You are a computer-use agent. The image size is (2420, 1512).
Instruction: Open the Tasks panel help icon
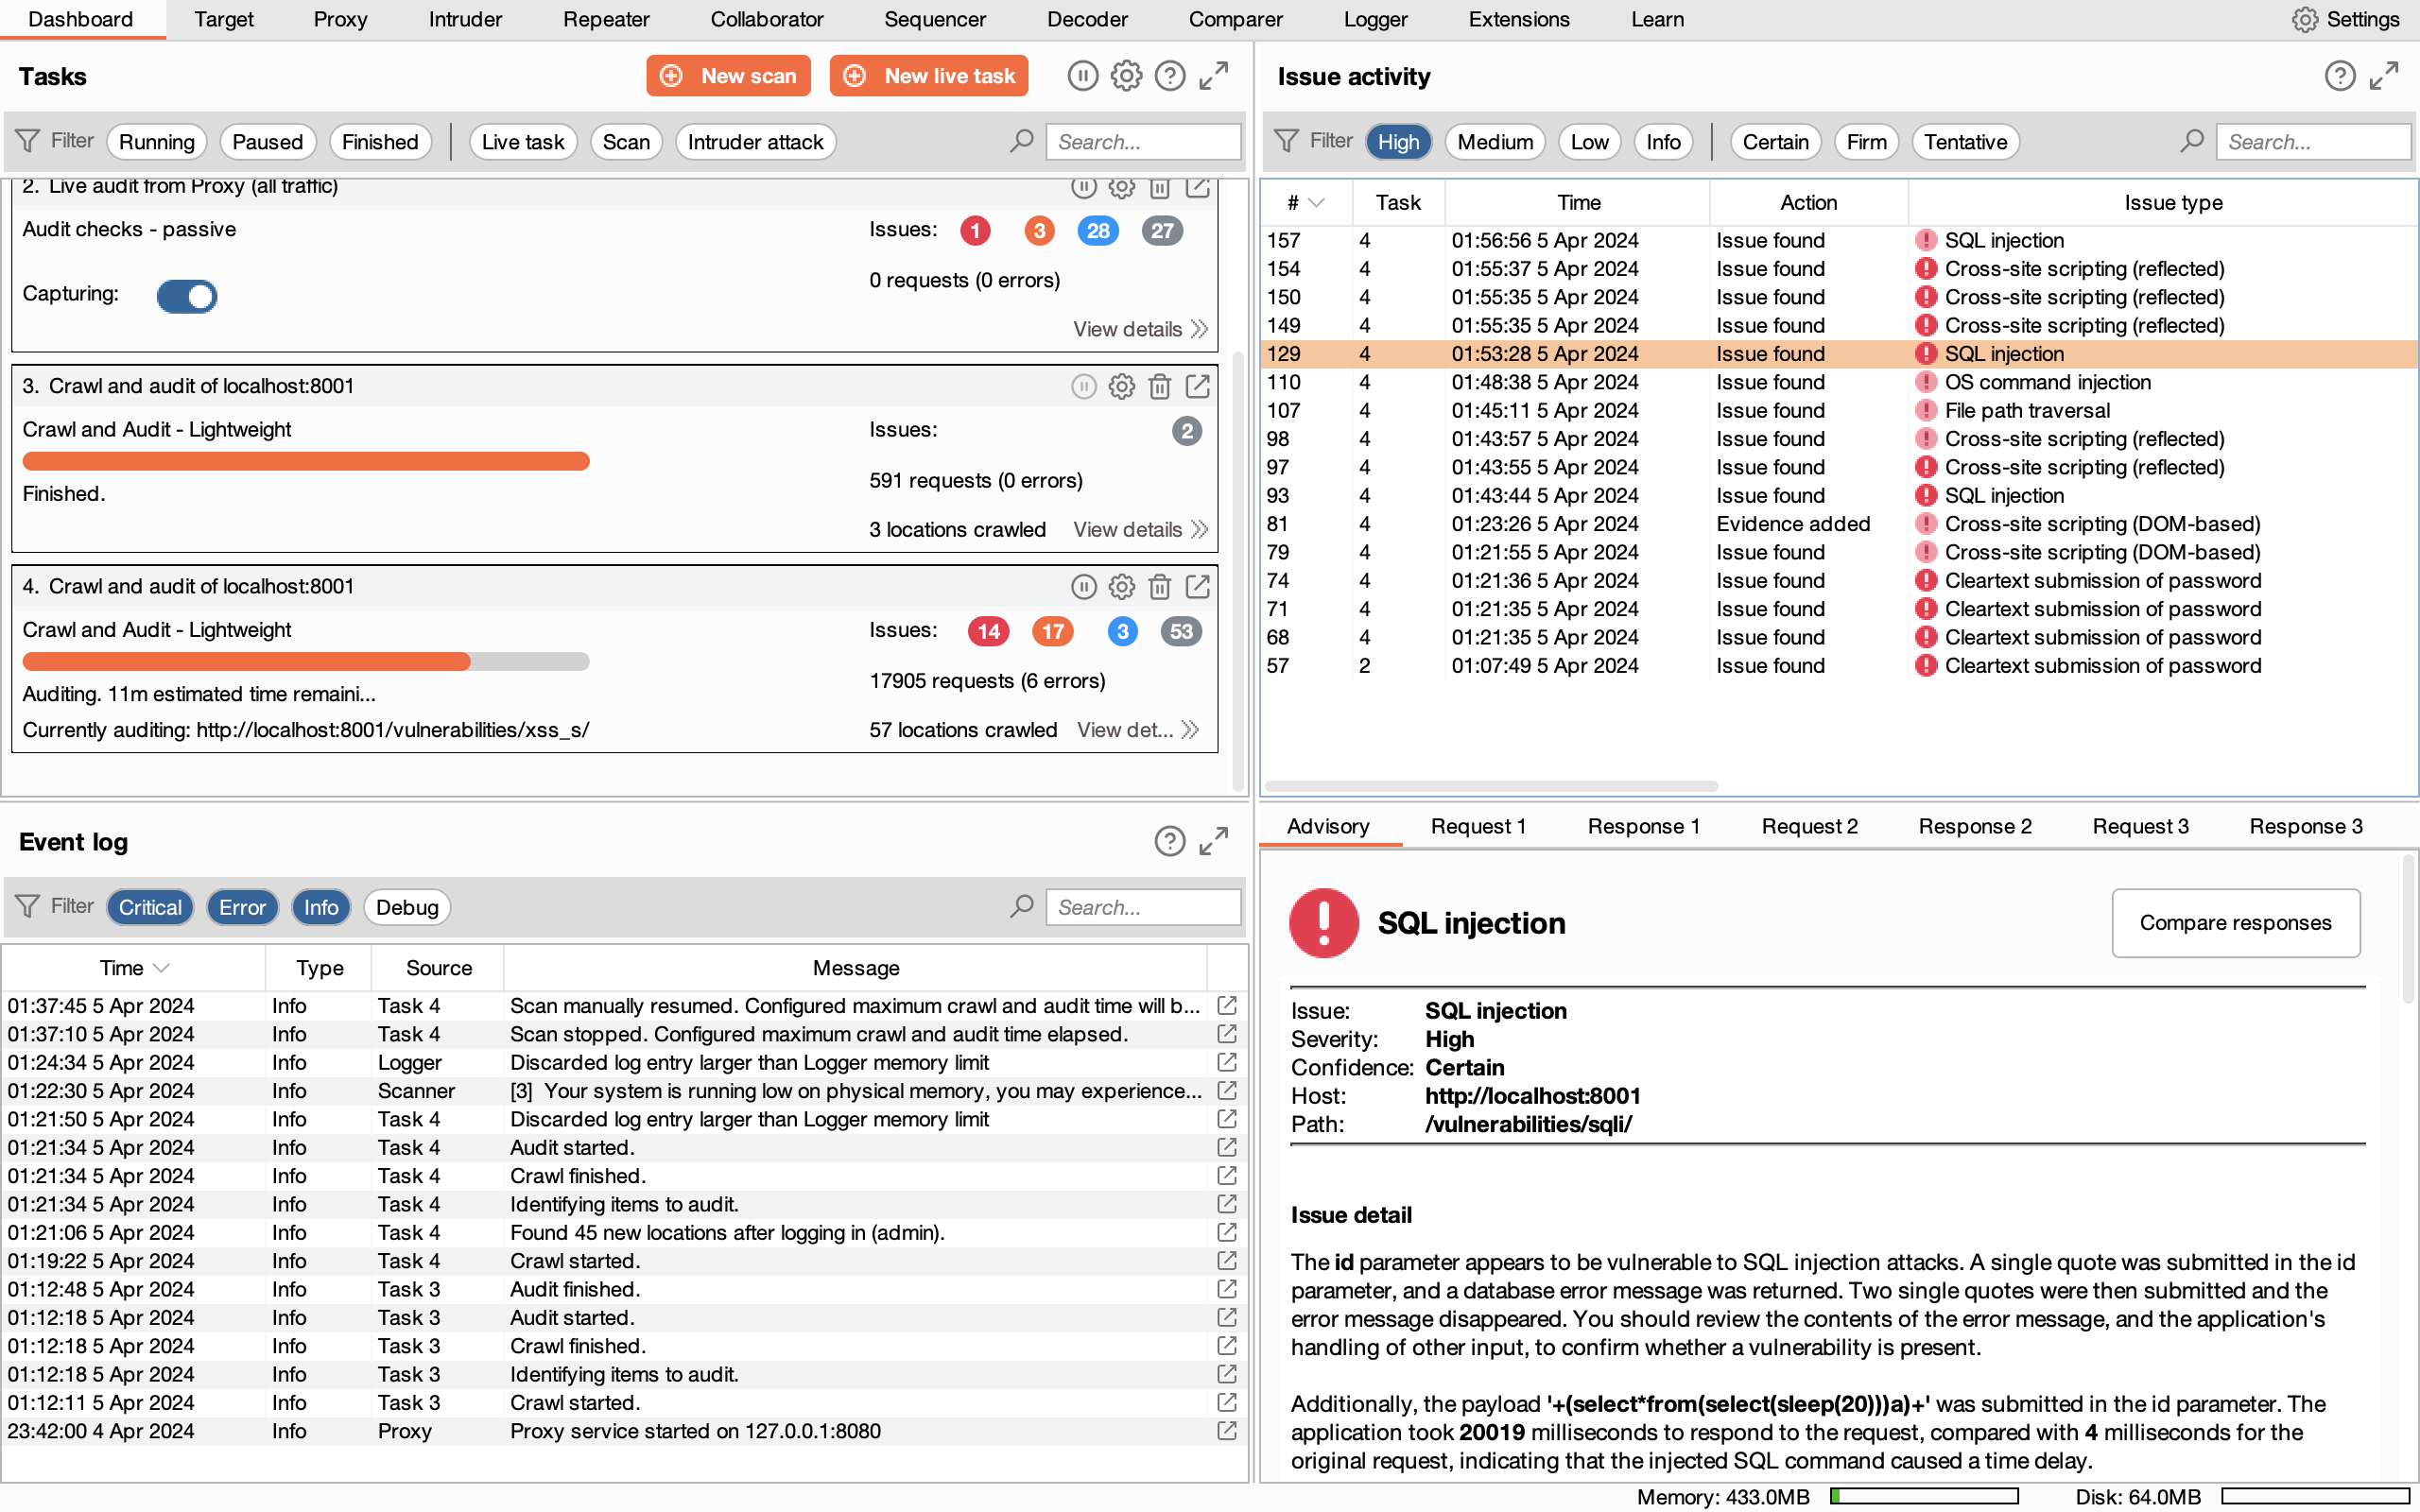point(1169,75)
